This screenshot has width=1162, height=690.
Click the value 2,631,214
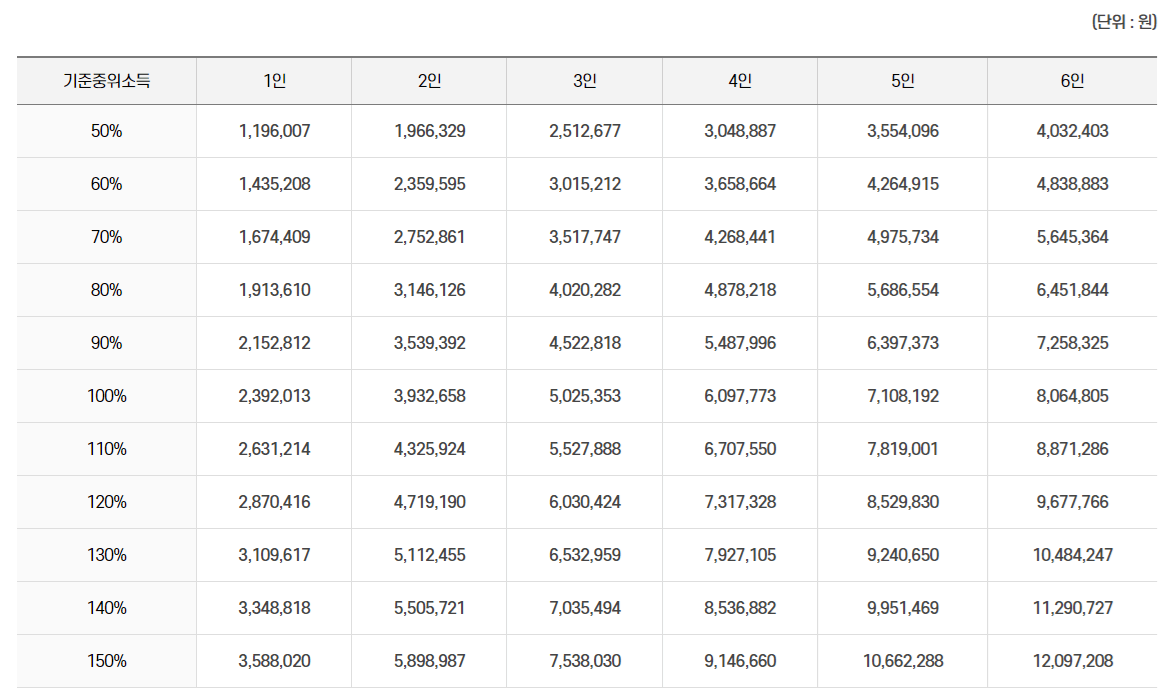coord(274,449)
